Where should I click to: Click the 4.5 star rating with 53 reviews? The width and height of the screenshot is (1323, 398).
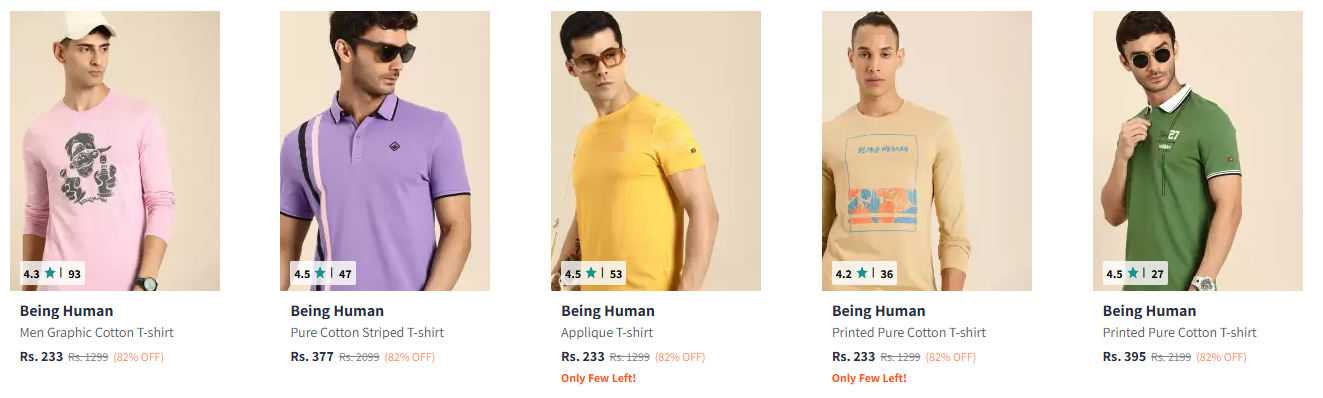[594, 273]
